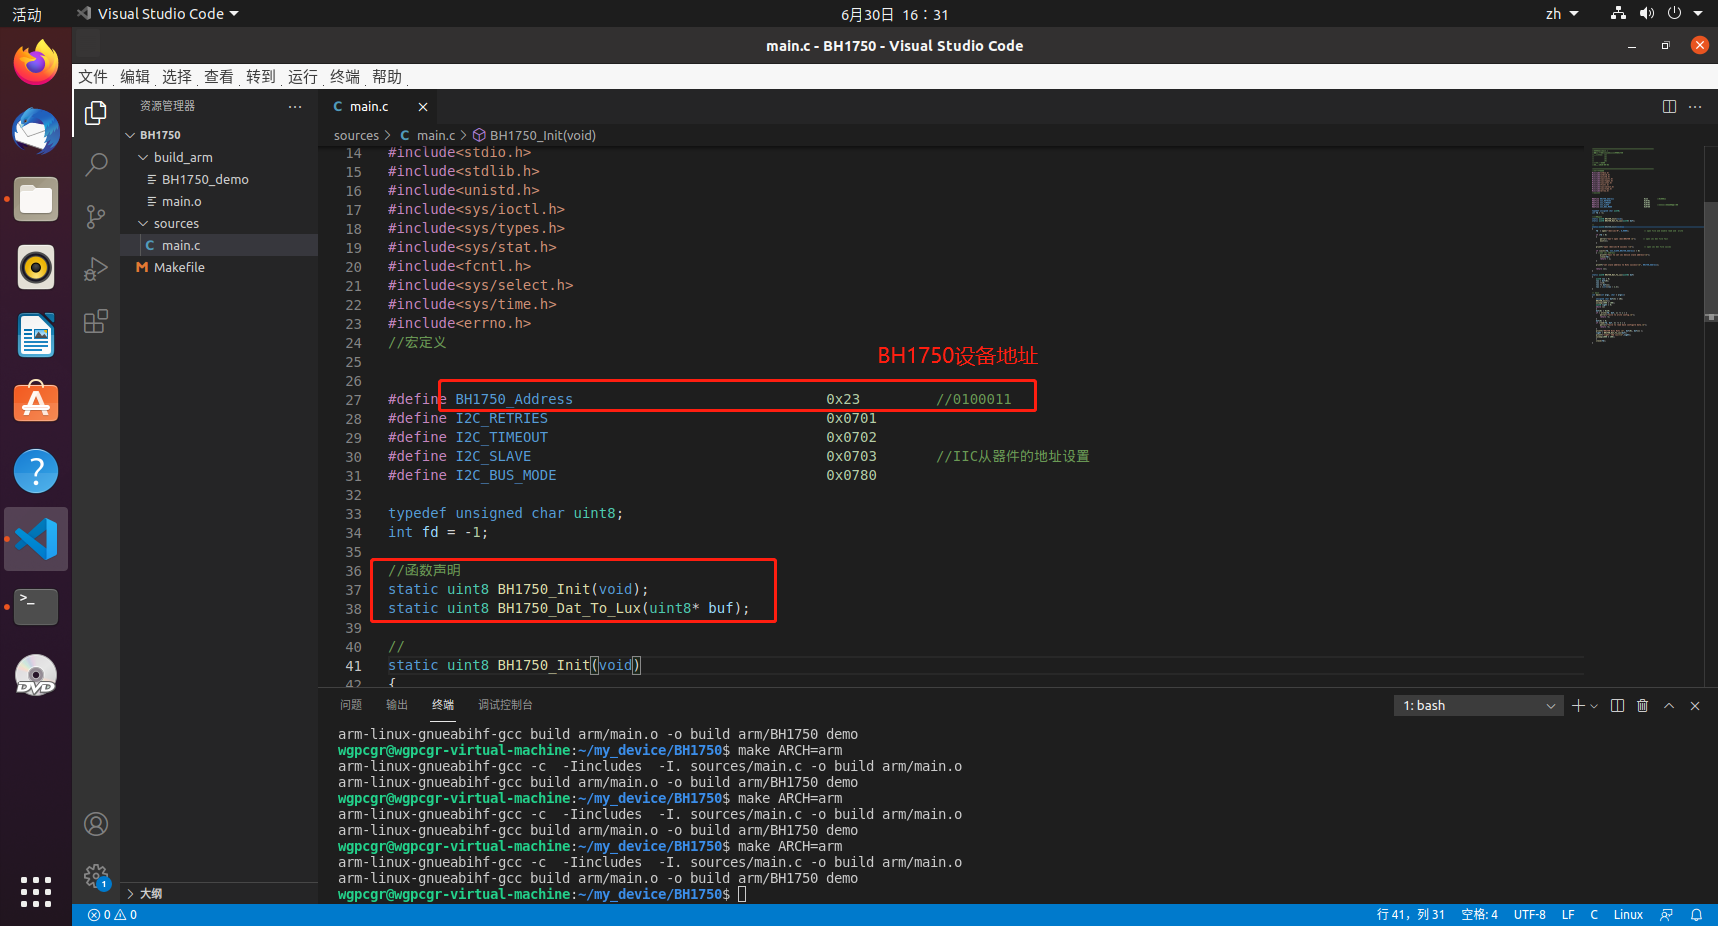Screen dimensions: 1718x926
Task: Open the zh input source menu
Action: click(1561, 14)
